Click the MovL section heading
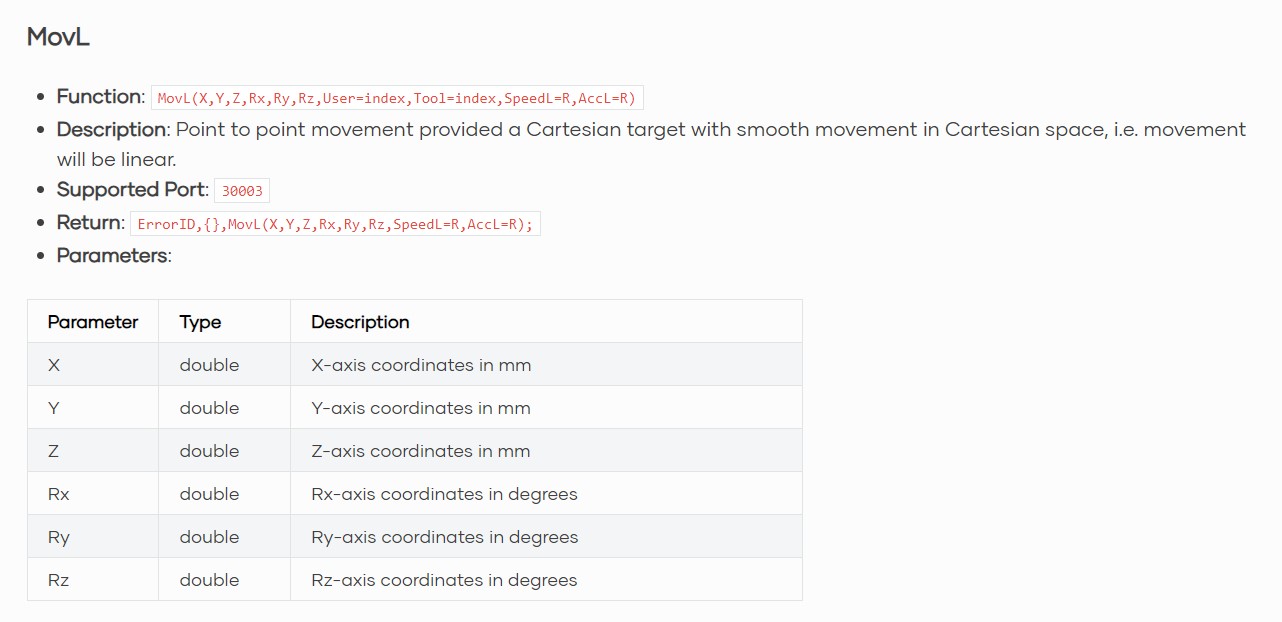The height and width of the screenshot is (622, 1282). pyautogui.click(x=58, y=38)
